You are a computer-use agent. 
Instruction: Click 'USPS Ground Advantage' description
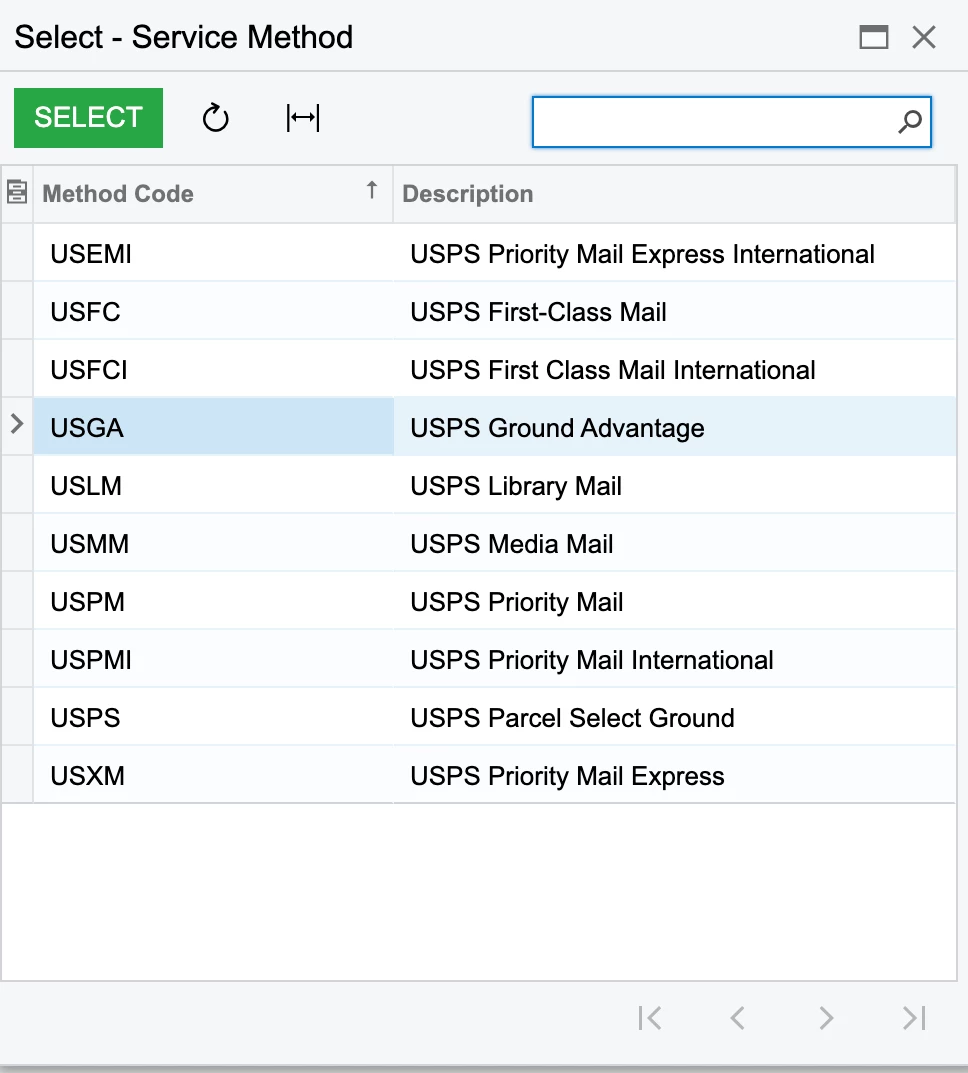click(558, 428)
